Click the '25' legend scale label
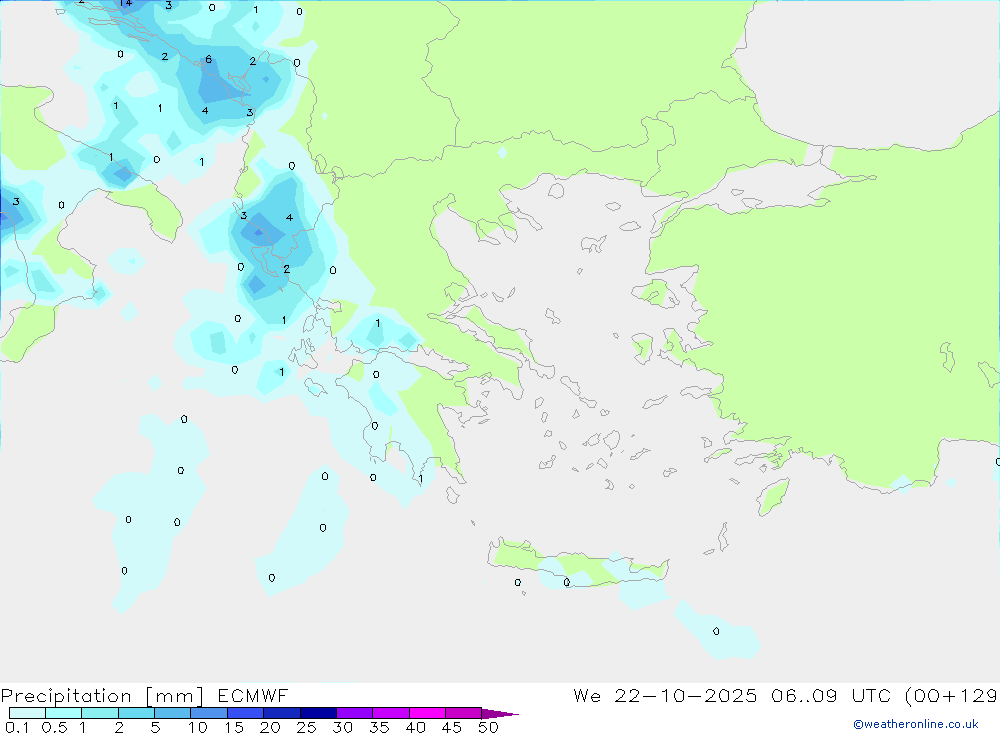 click(306, 727)
